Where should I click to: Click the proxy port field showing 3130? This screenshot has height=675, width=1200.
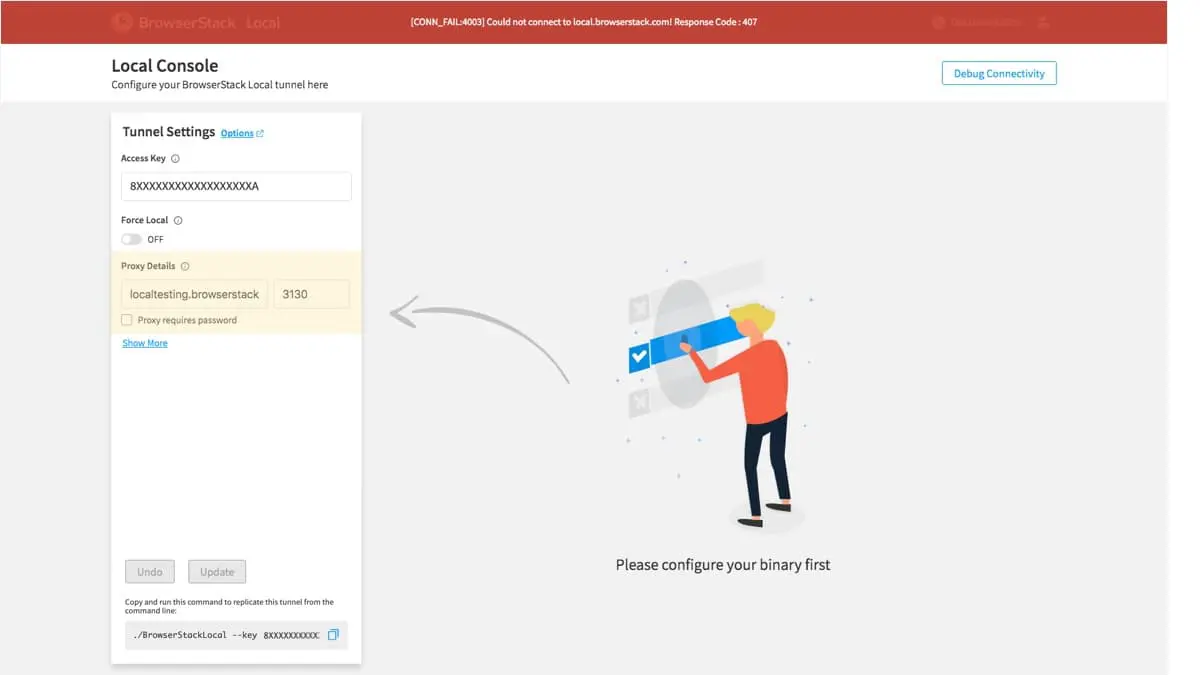311,294
